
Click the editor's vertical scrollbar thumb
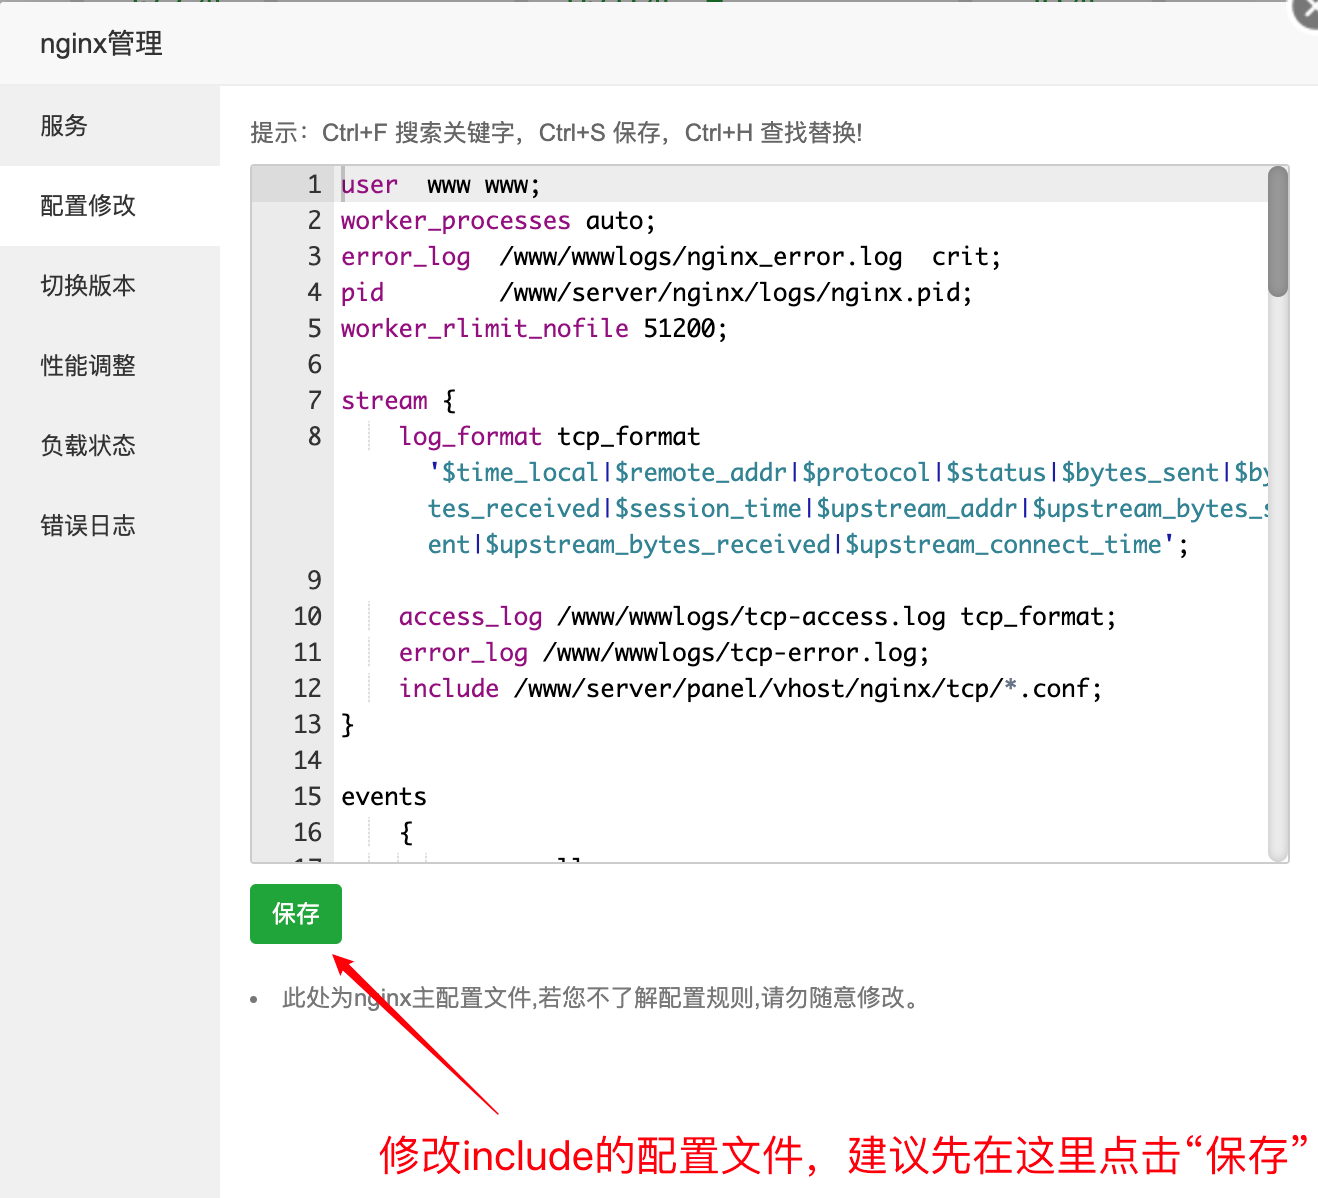pos(1277,232)
